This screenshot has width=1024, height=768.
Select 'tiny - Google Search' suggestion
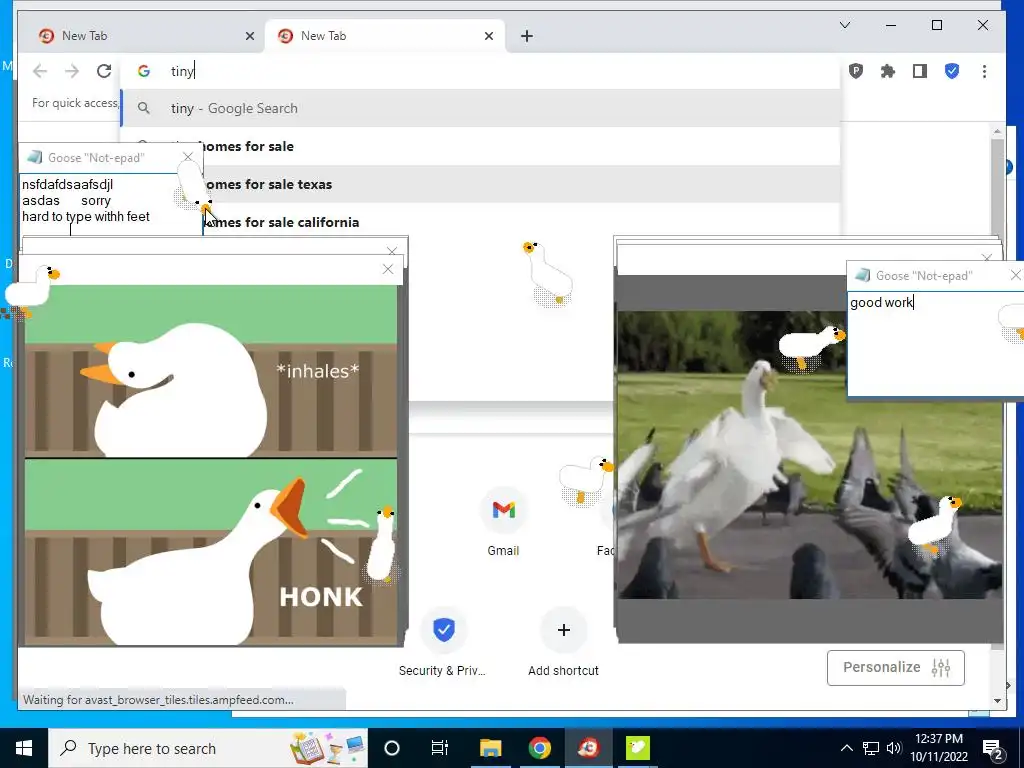point(480,108)
